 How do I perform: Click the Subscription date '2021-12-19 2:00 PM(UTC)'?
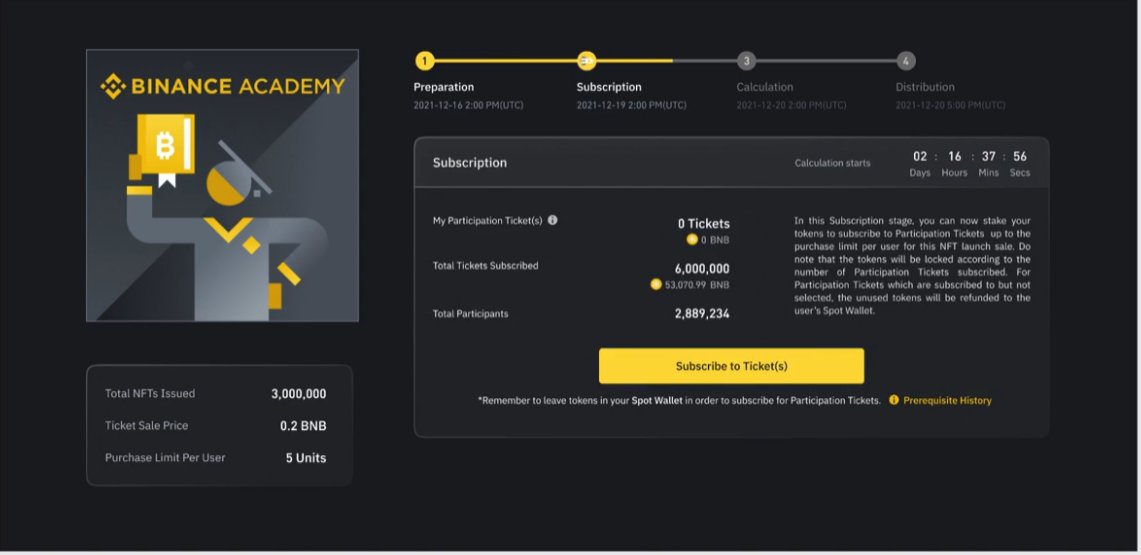pos(631,105)
